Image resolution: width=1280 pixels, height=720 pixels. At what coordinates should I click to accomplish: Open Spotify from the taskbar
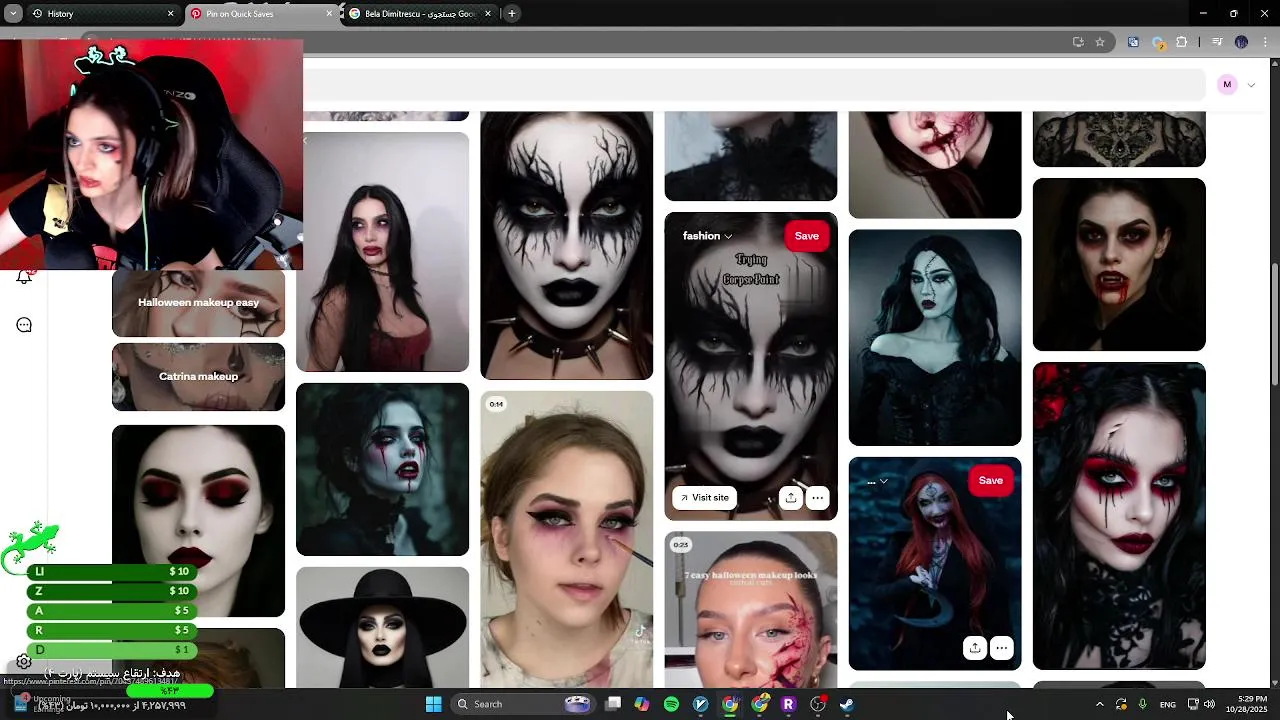(671, 704)
